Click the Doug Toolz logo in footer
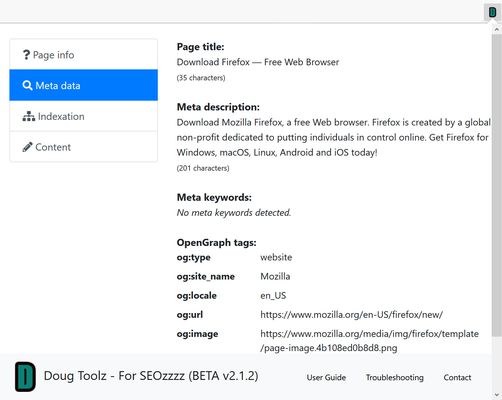This screenshot has width=502, height=400. [25, 377]
